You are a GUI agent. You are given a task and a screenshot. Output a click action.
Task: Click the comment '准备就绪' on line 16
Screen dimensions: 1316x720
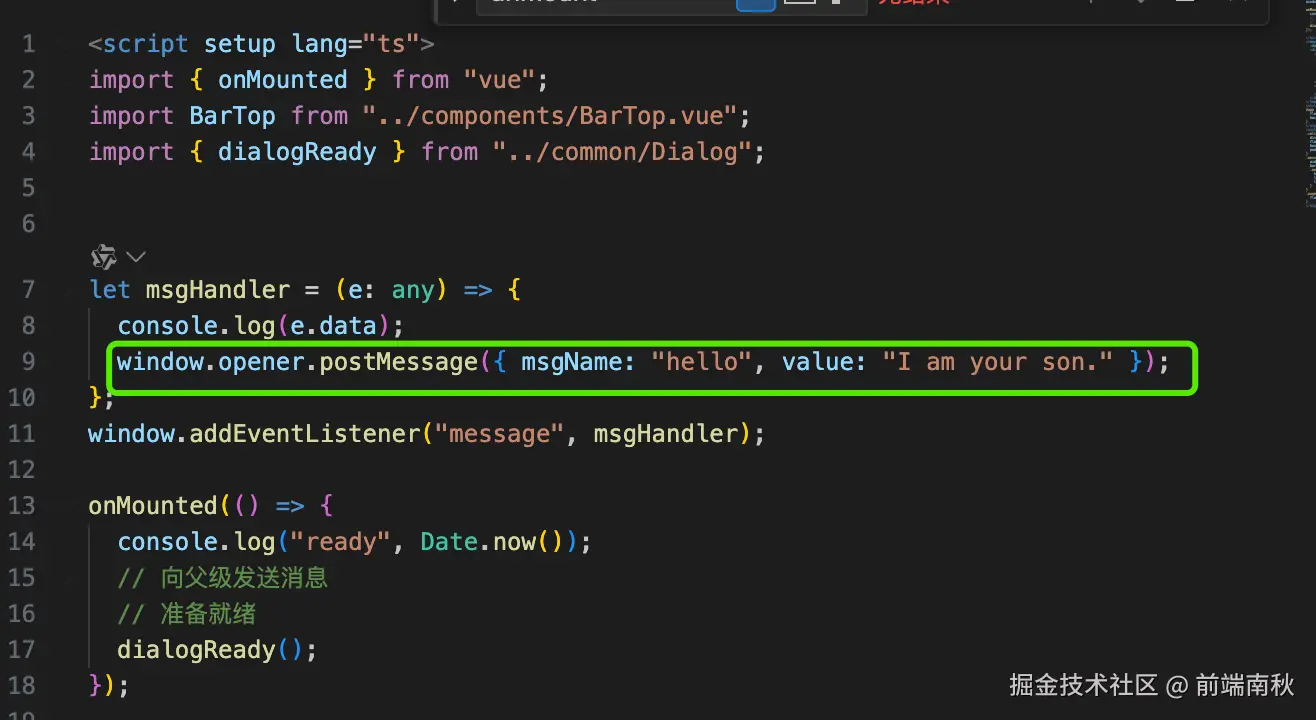209,614
